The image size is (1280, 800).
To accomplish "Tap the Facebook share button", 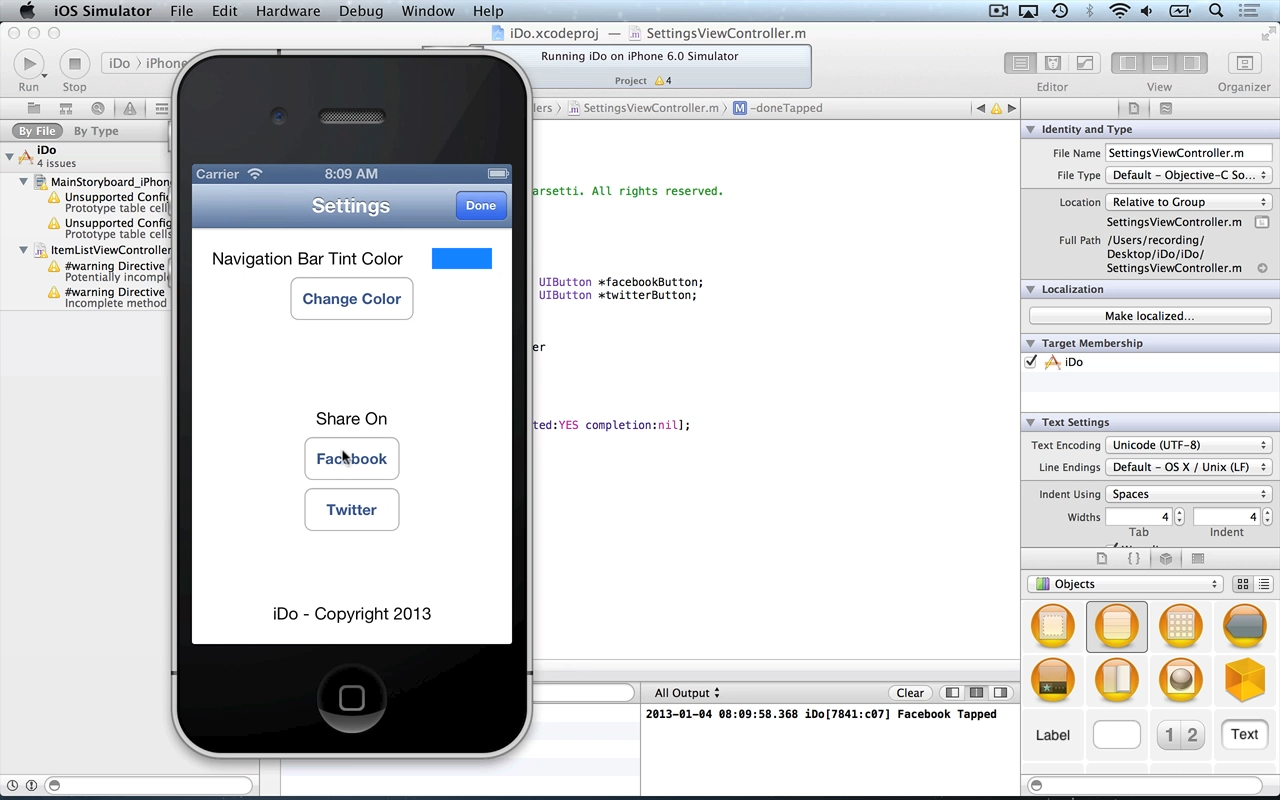I will pos(352,459).
